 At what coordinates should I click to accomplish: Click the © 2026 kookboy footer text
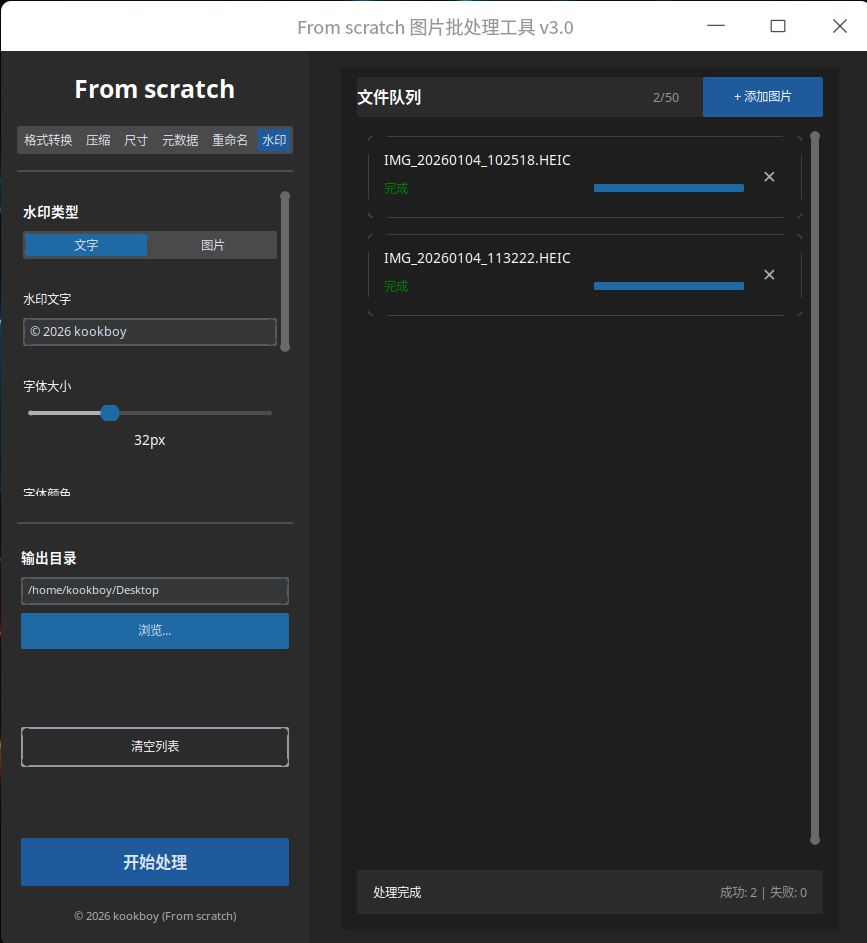tap(155, 916)
